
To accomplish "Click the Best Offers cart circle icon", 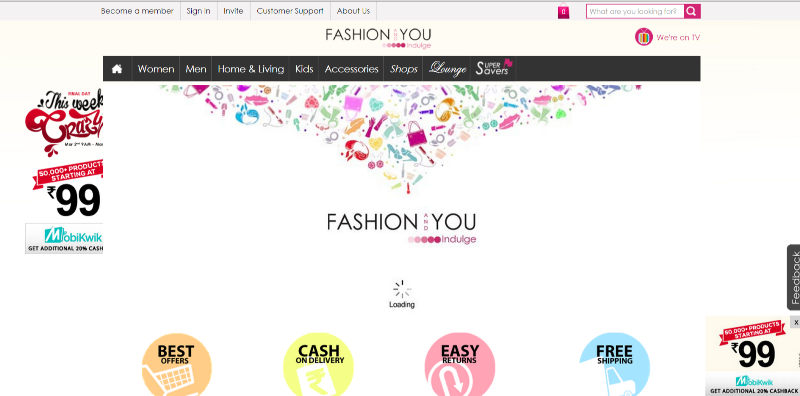I will 176,364.
